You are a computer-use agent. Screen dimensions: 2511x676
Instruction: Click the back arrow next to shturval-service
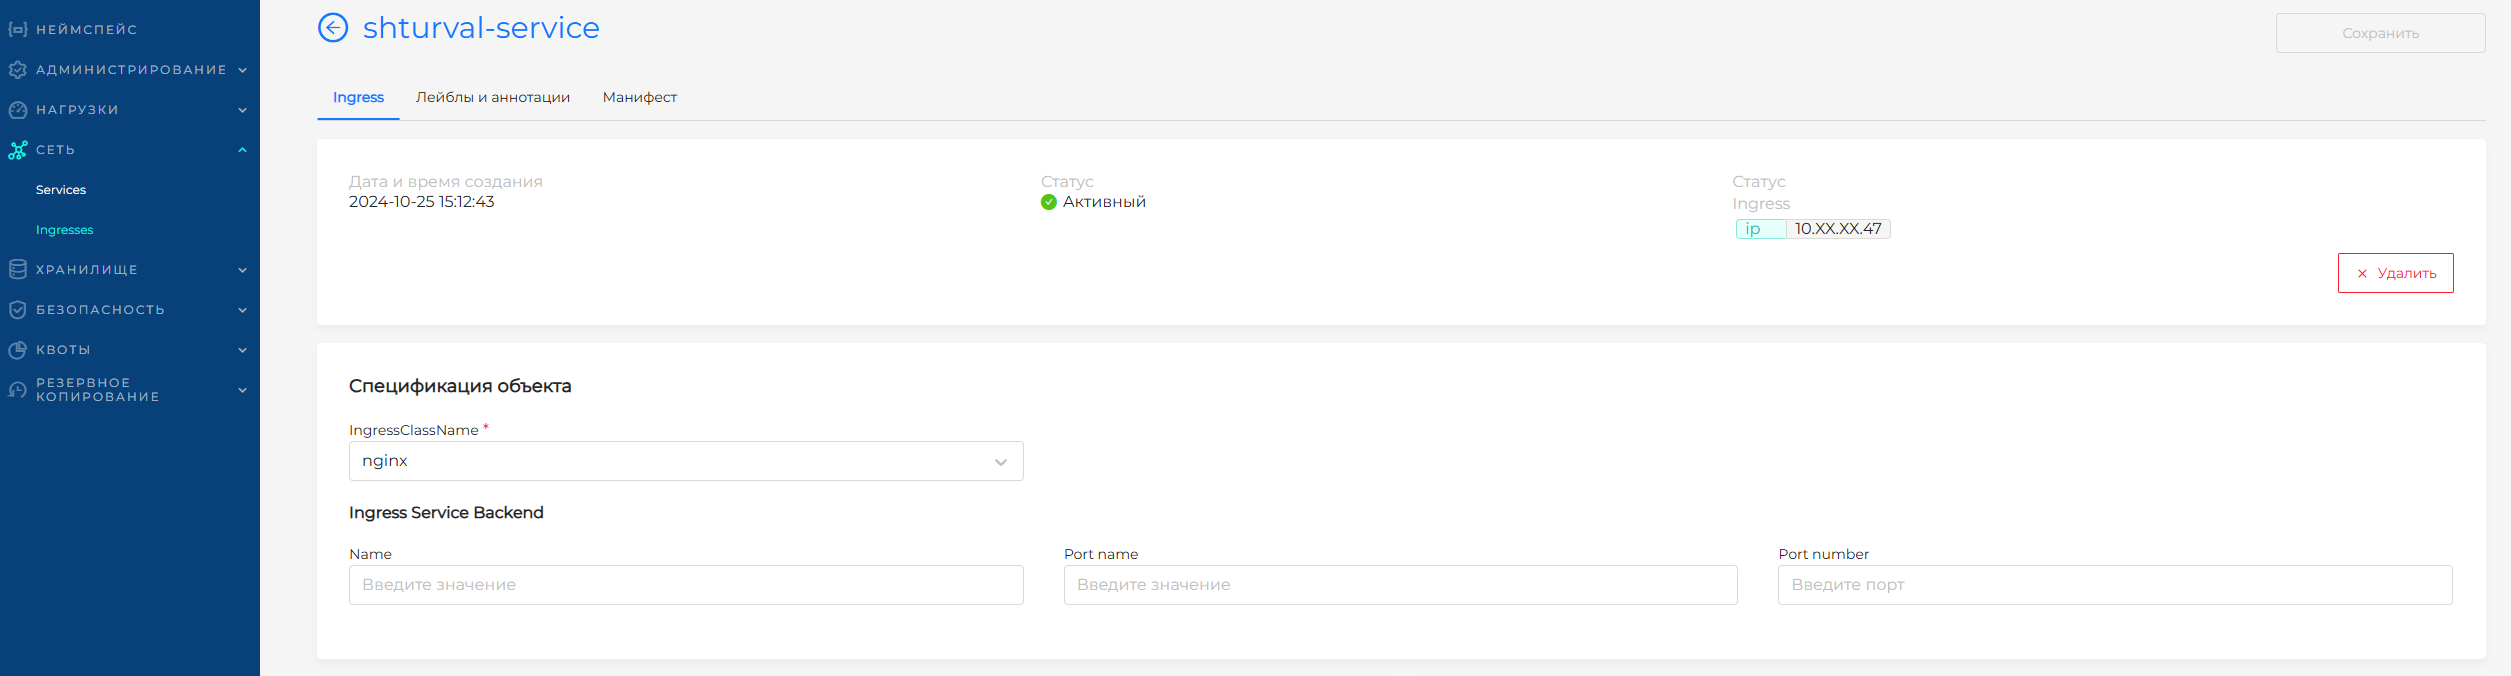click(x=333, y=28)
